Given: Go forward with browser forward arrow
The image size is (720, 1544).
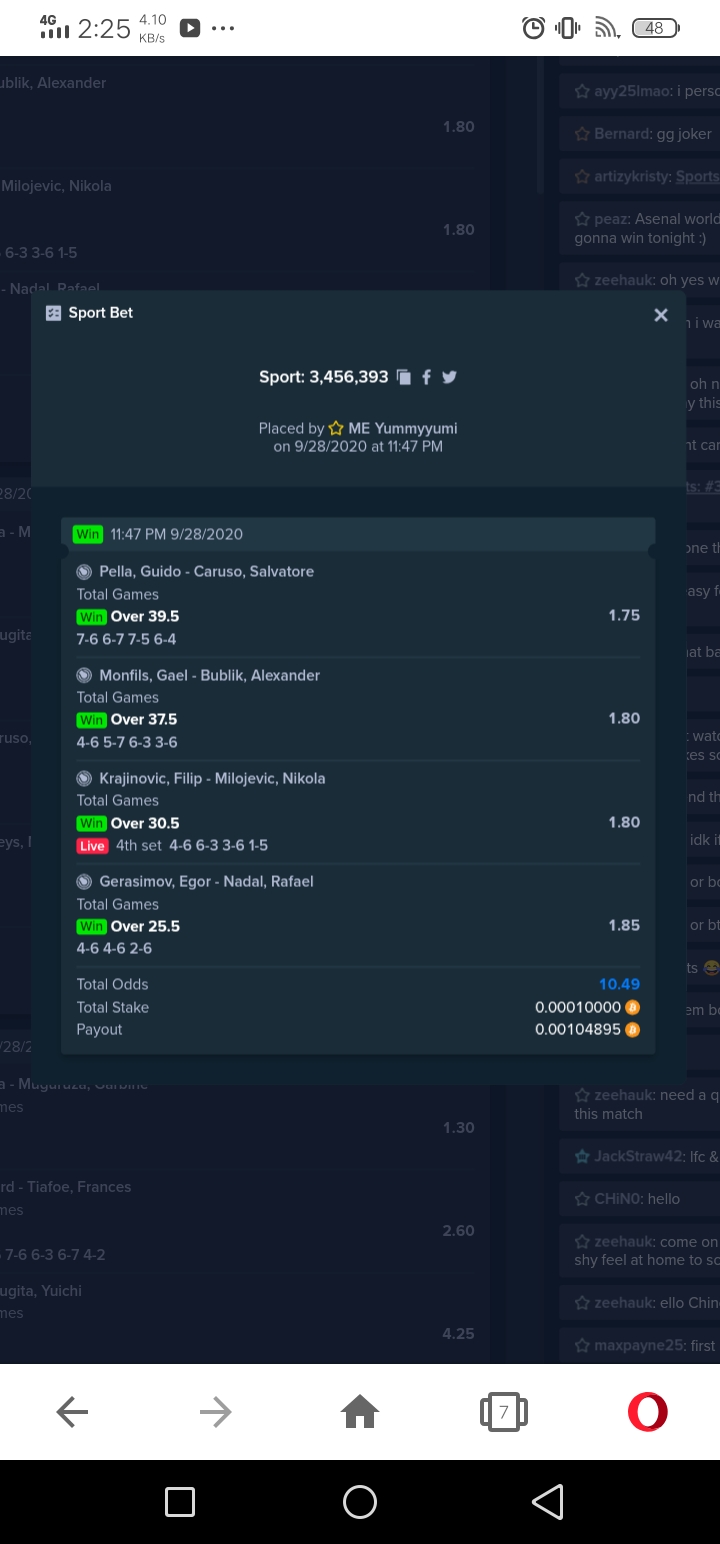Looking at the screenshot, I should click(x=215, y=1412).
